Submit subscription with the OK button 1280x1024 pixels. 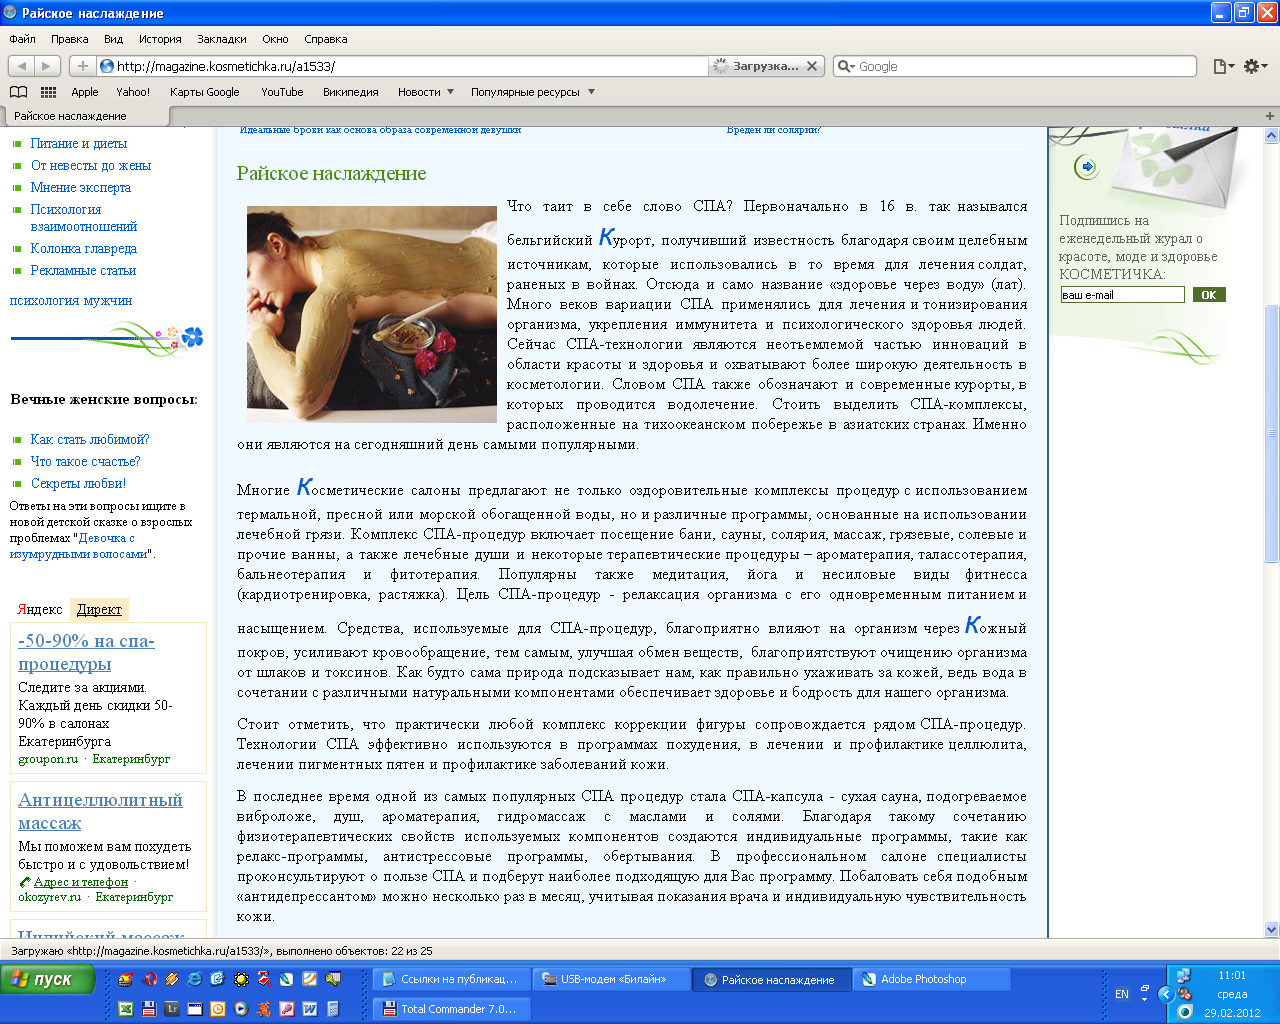[x=1209, y=295]
